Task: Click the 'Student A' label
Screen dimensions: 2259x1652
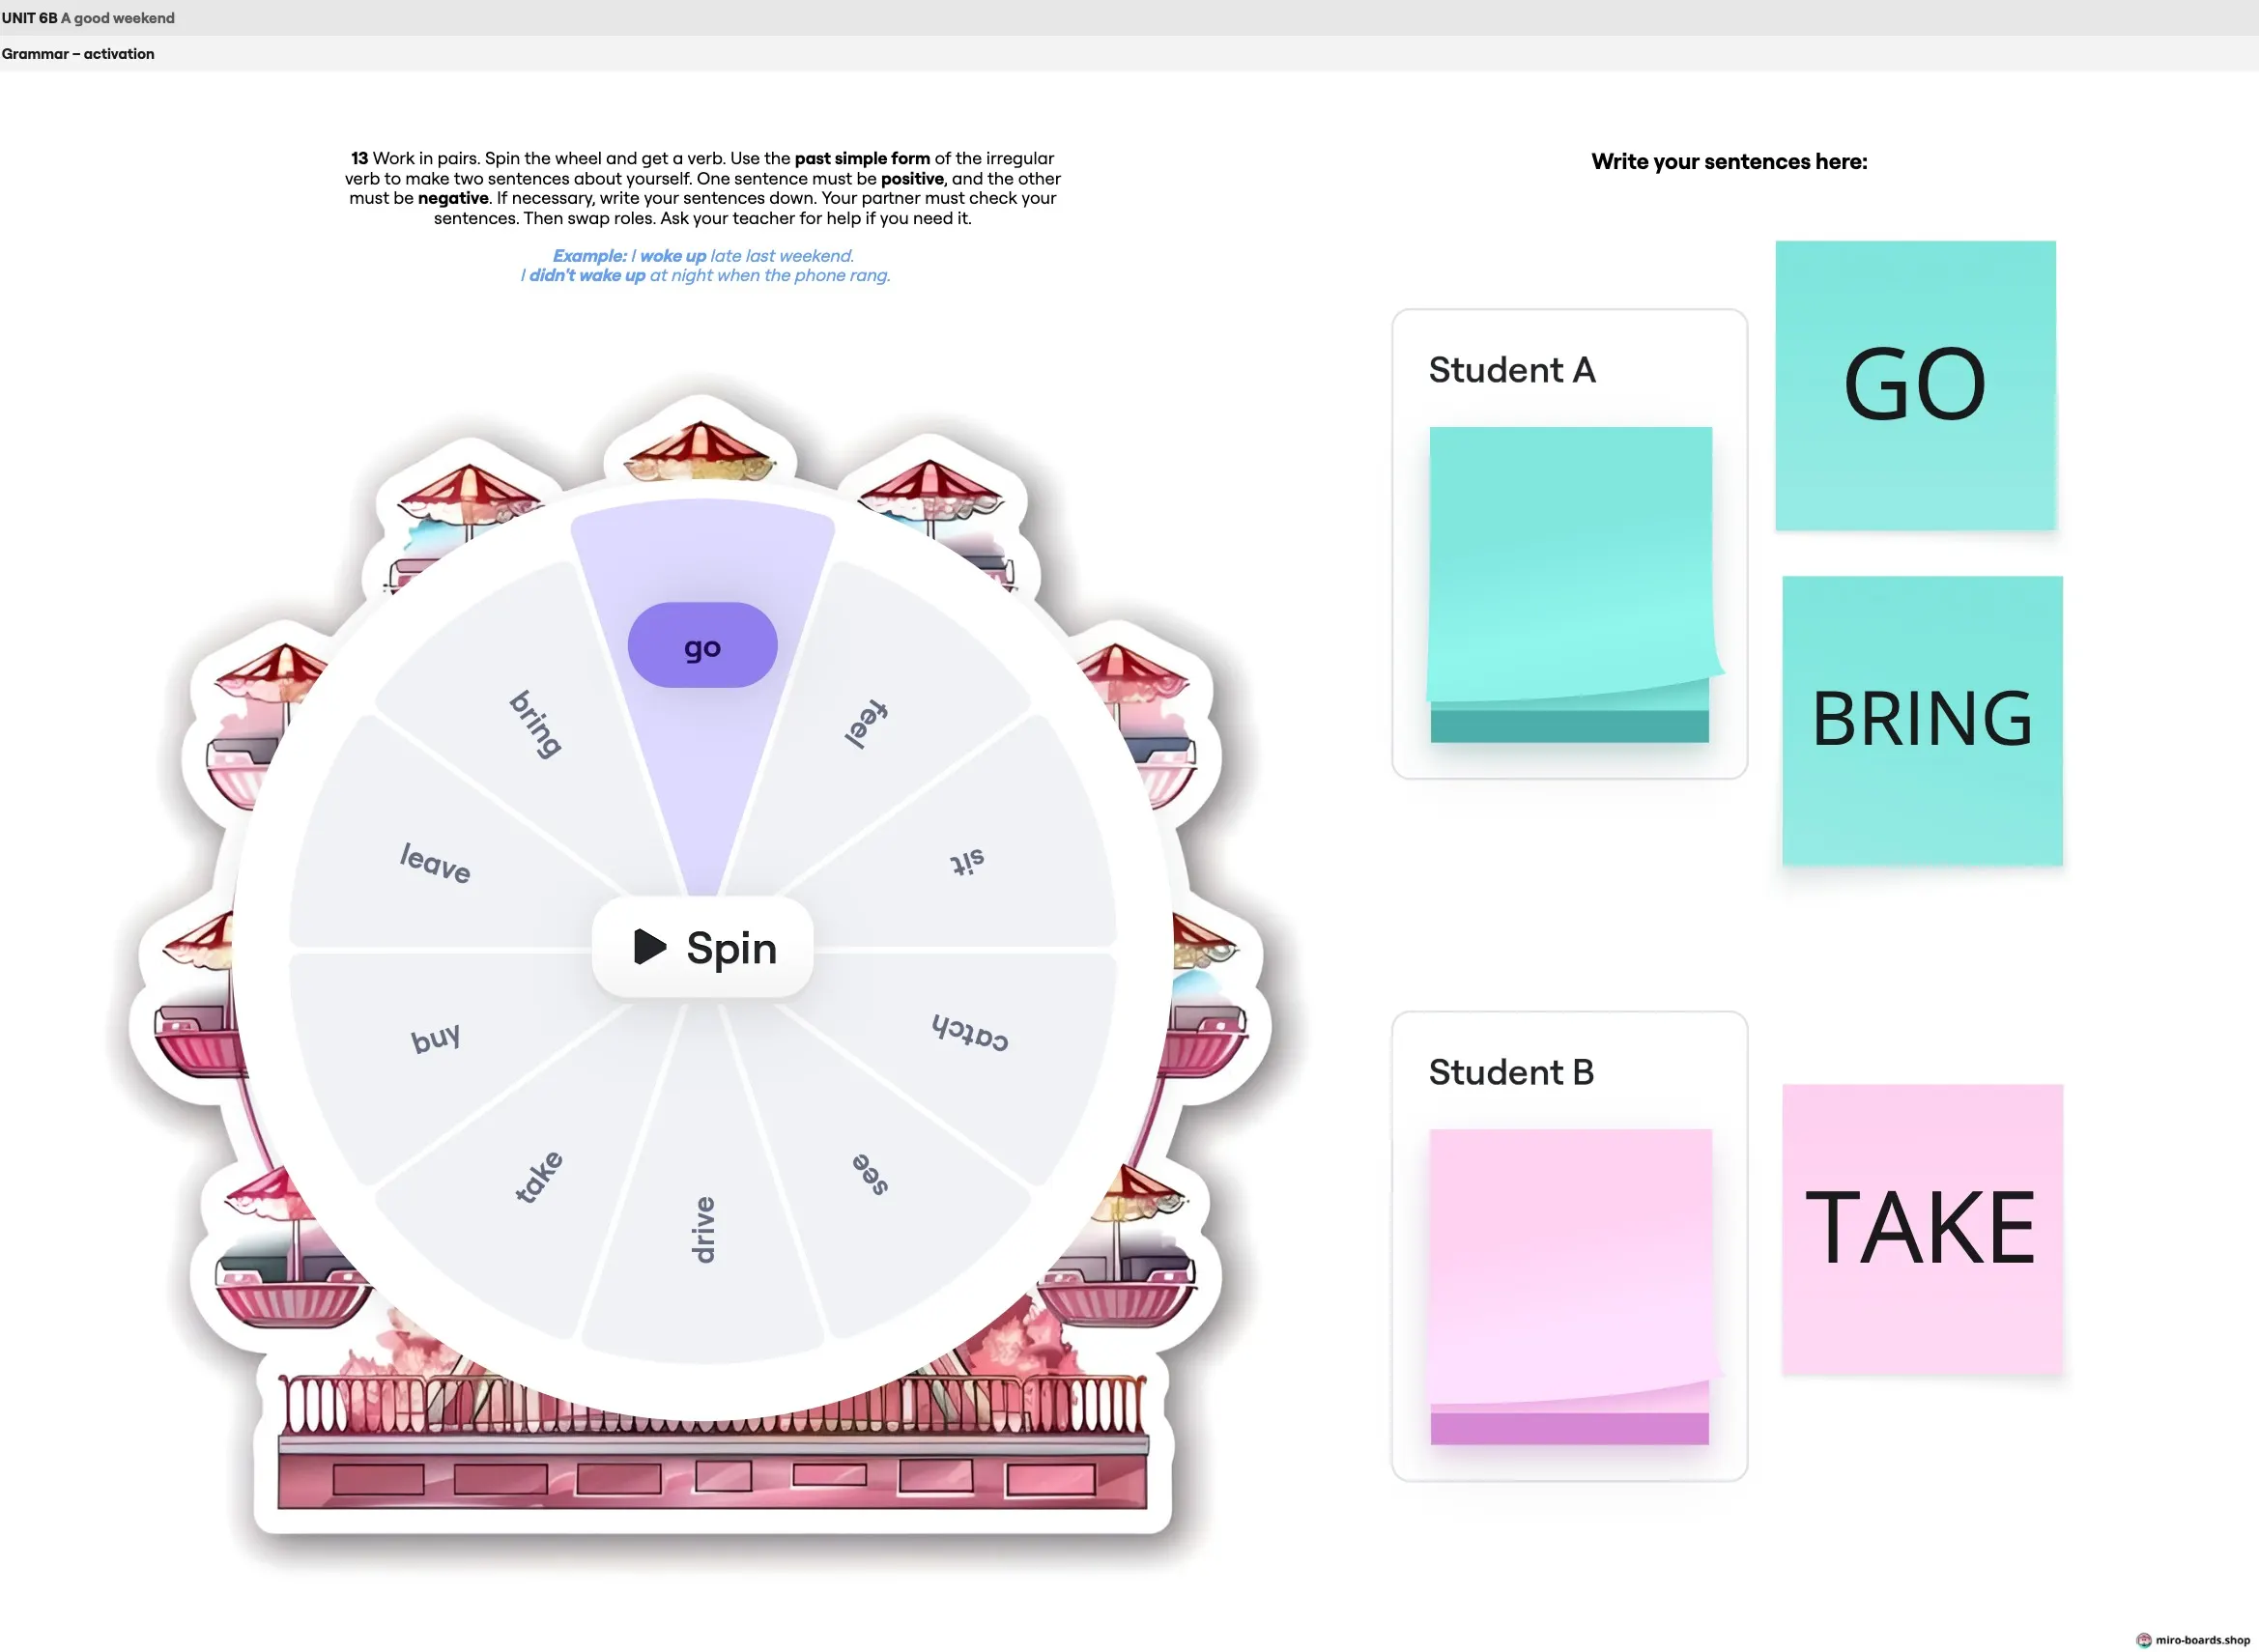Action: coord(1511,370)
